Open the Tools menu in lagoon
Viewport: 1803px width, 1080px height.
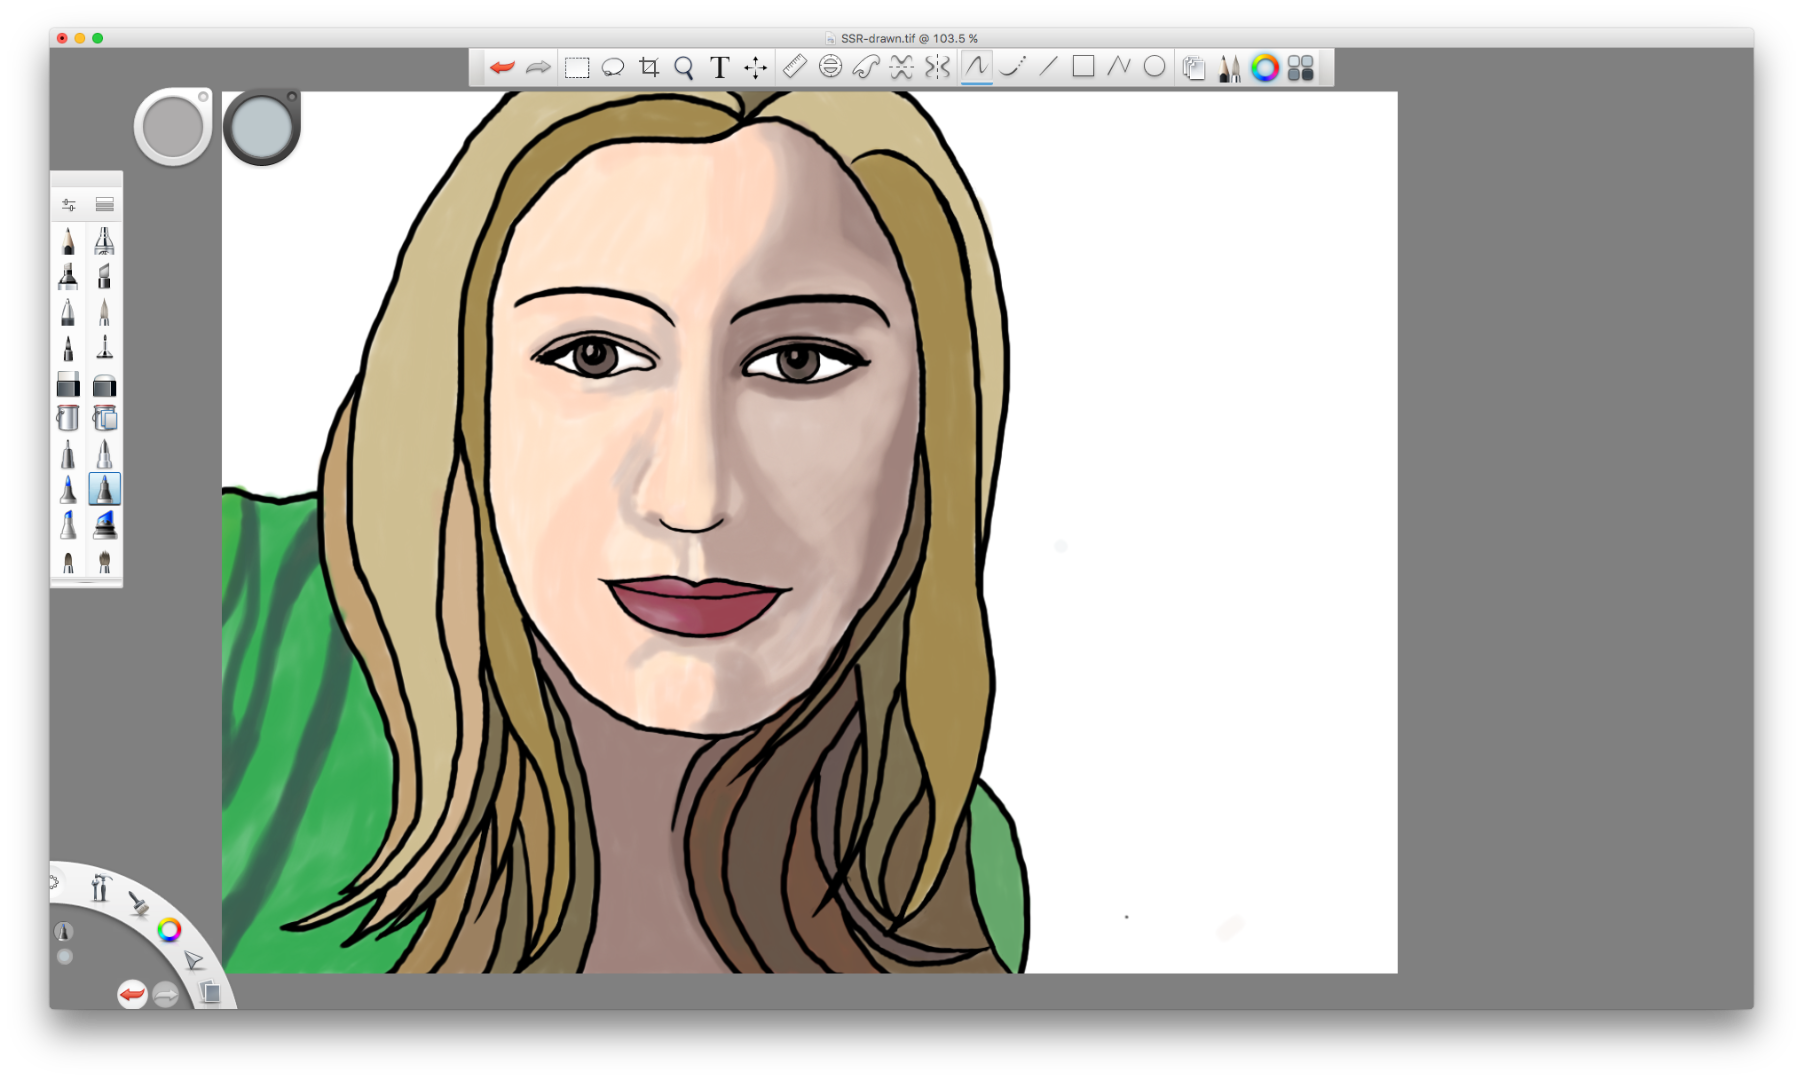(x=99, y=887)
